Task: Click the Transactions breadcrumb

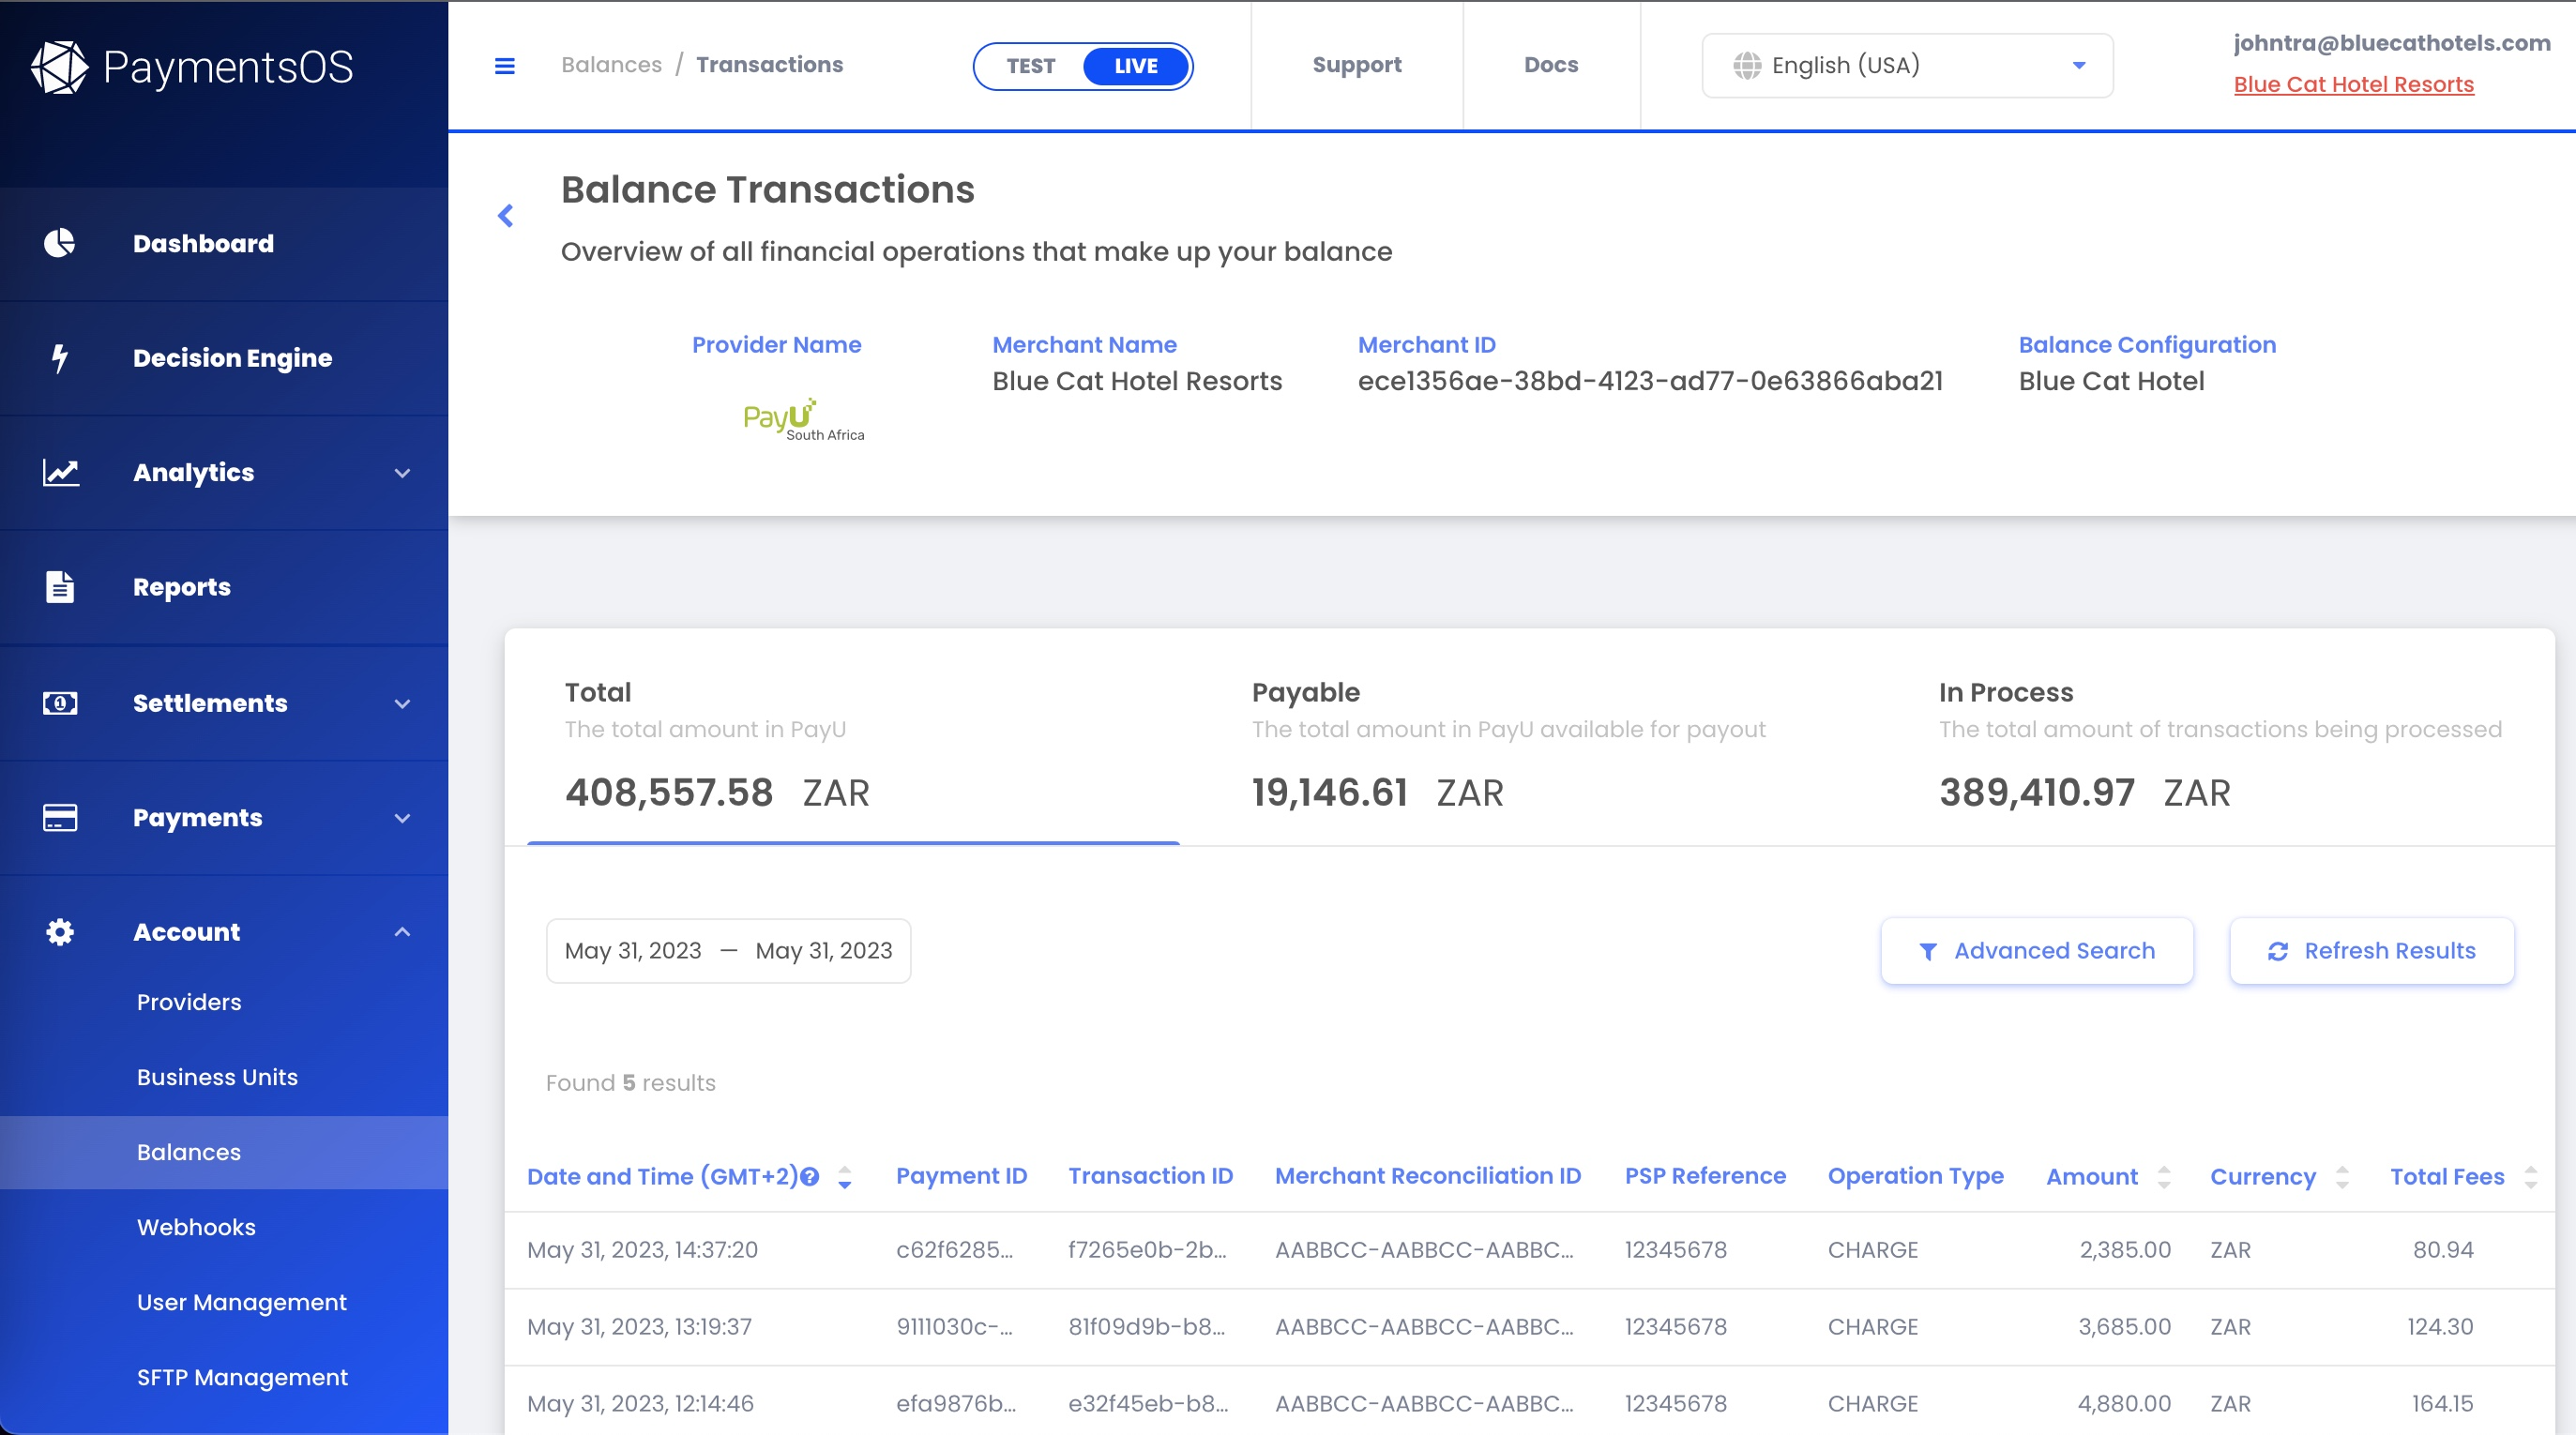Action: (769, 65)
